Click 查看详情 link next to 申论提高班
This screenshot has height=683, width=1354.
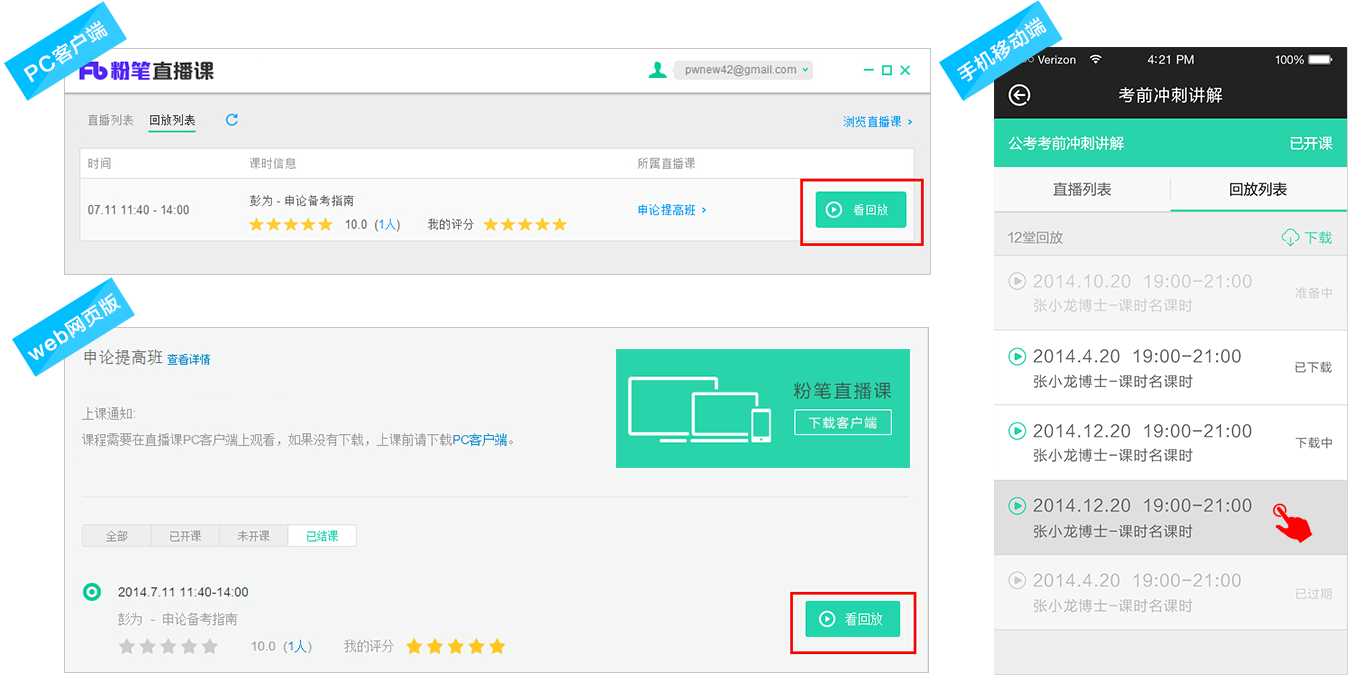(x=188, y=360)
